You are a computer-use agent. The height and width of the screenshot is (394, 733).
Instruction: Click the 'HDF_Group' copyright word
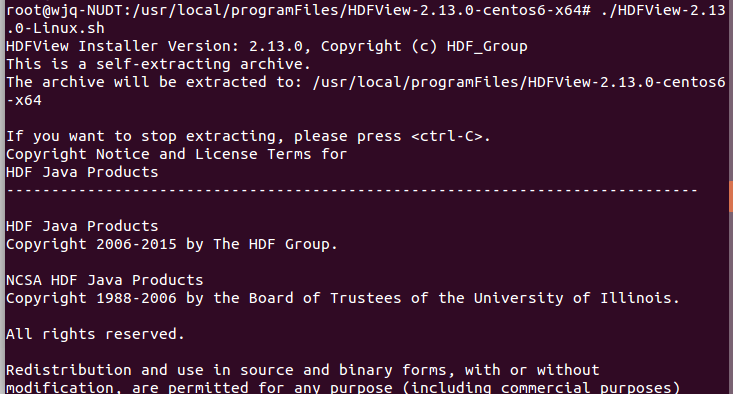[x=487, y=46]
